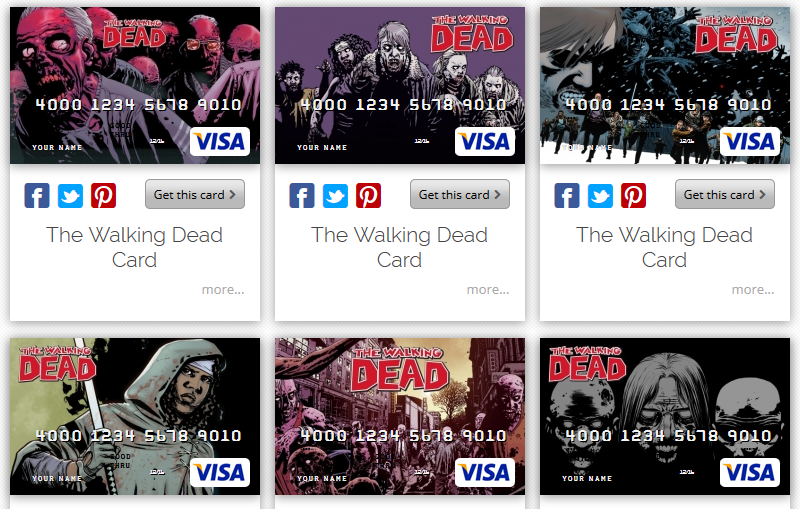Pin the pink zombie card on Pinterest

tap(104, 195)
